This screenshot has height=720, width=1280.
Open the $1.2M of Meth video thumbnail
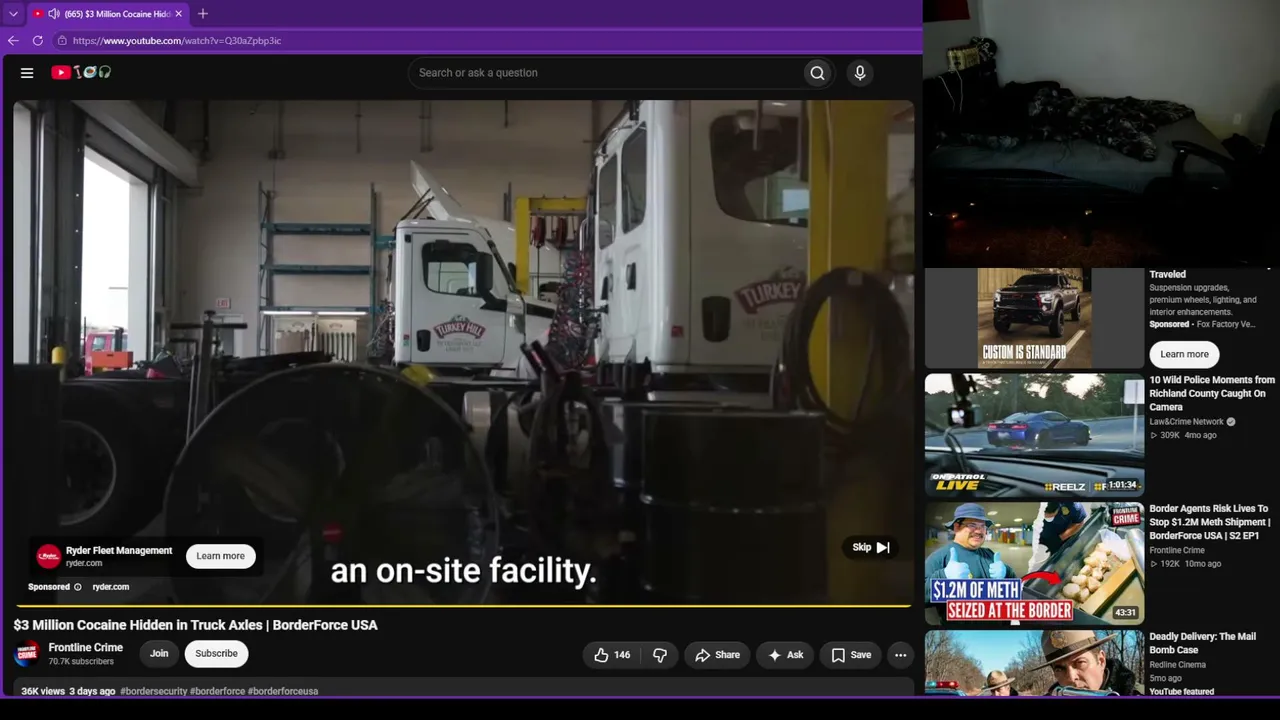pyautogui.click(x=1034, y=563)
